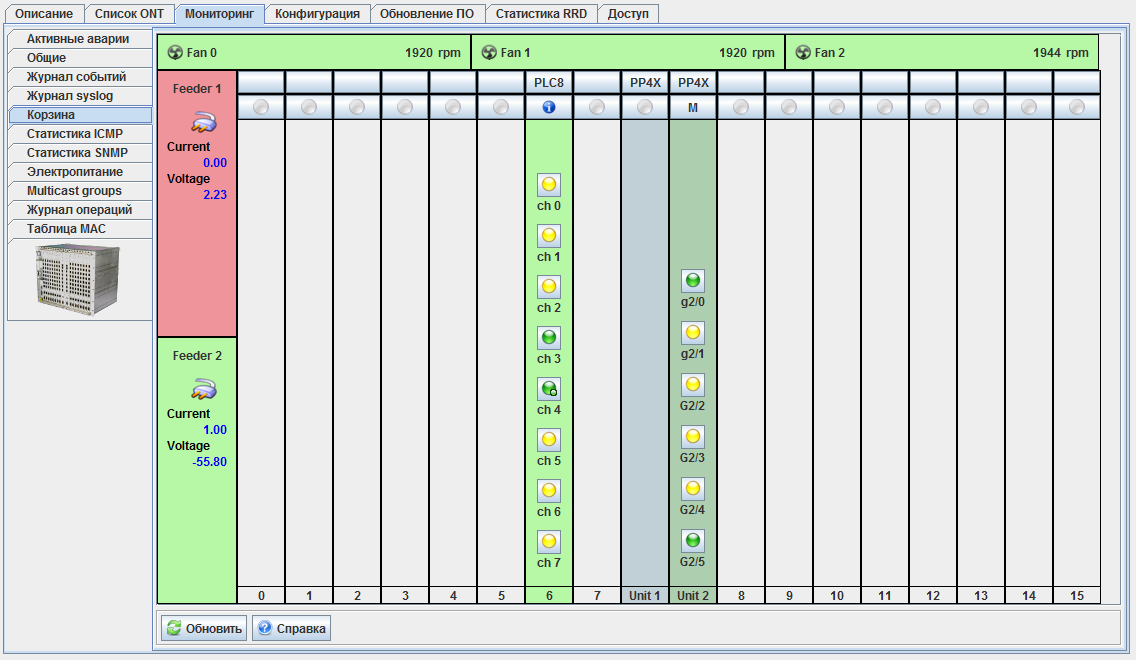Viewport: 1136px width, 660px height.
Task: Select Корзина in the sidebar
Action: (x=80, y=114)
